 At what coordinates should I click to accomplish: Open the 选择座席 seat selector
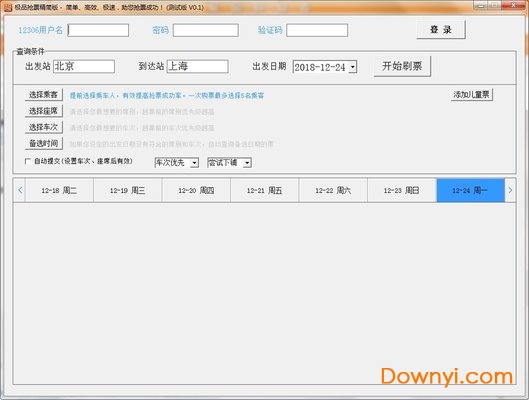44,111
